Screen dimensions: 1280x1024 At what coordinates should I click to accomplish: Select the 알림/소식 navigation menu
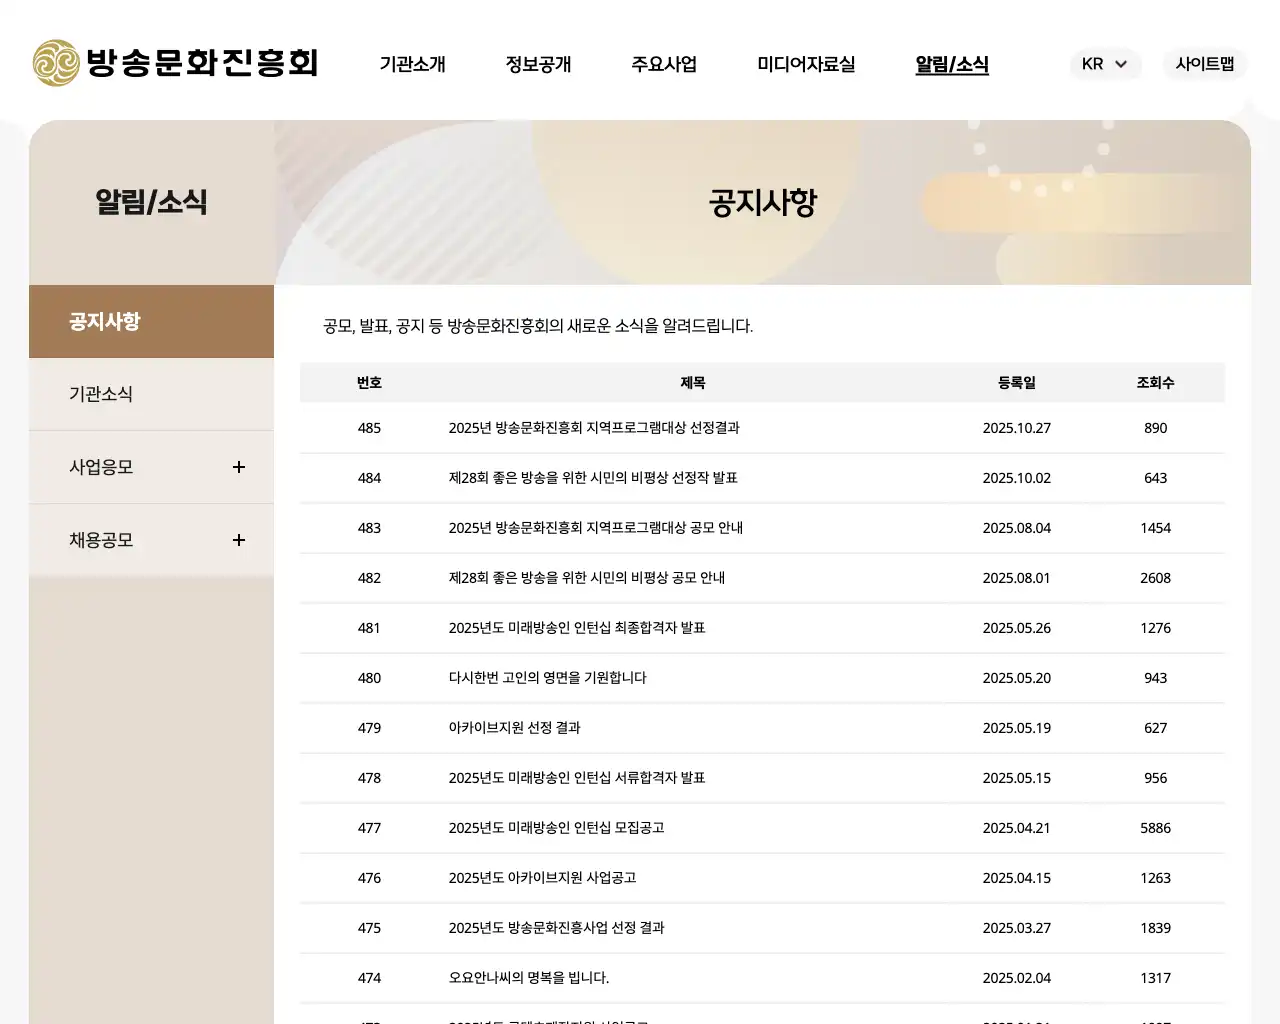(951, 64)
